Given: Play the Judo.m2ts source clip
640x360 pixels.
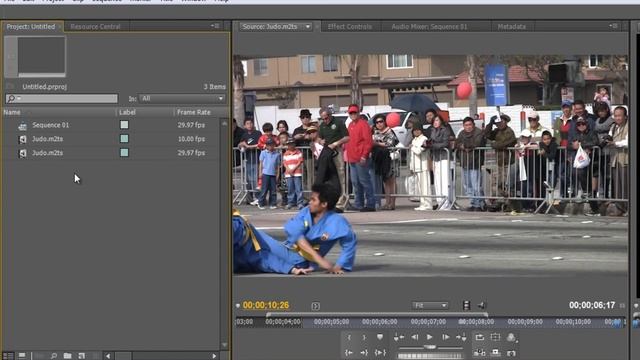Looking at the screenshot, I should (429, 337).
